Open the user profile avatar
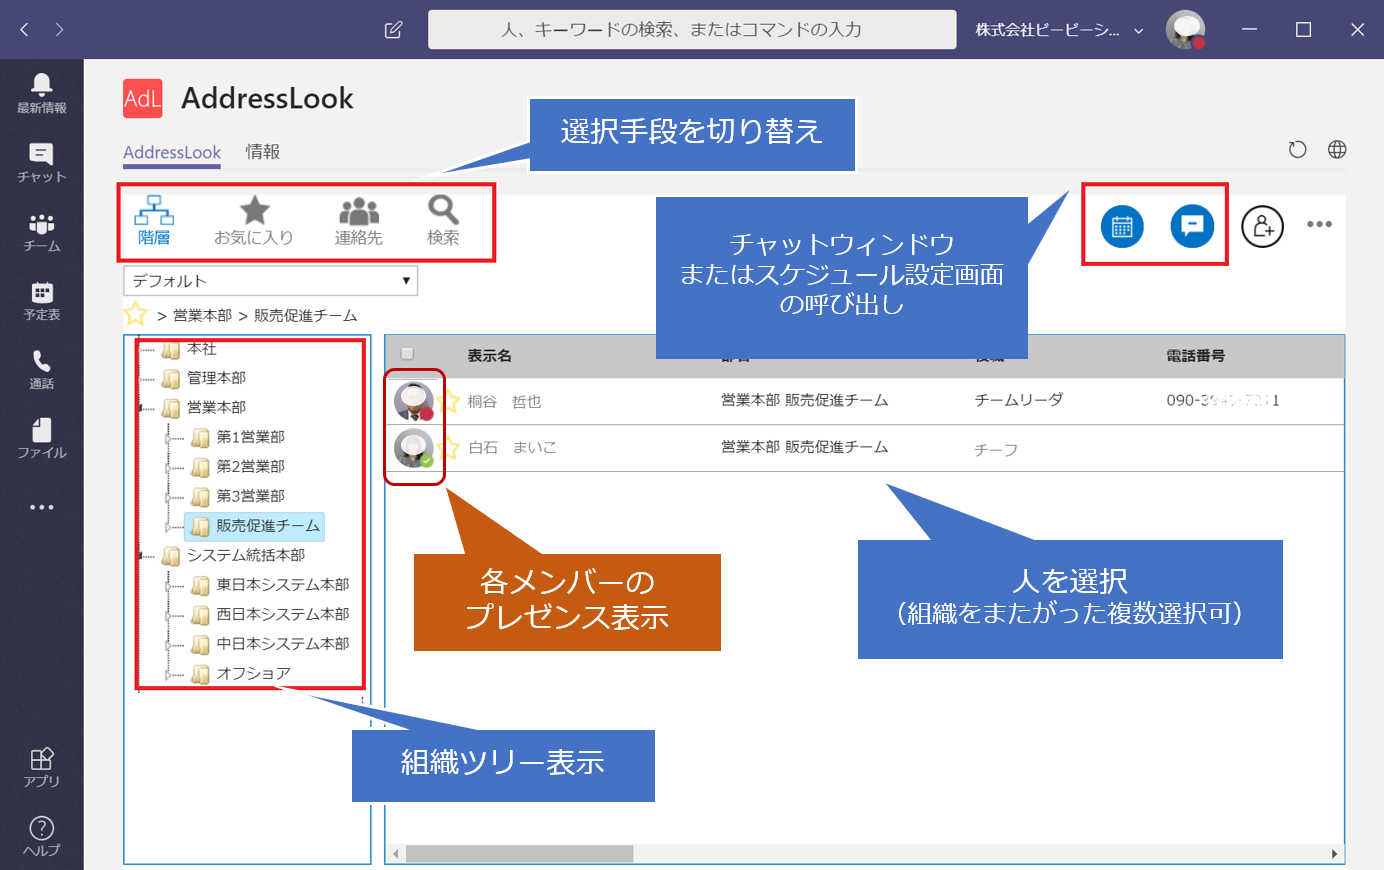 (1185, 30)
